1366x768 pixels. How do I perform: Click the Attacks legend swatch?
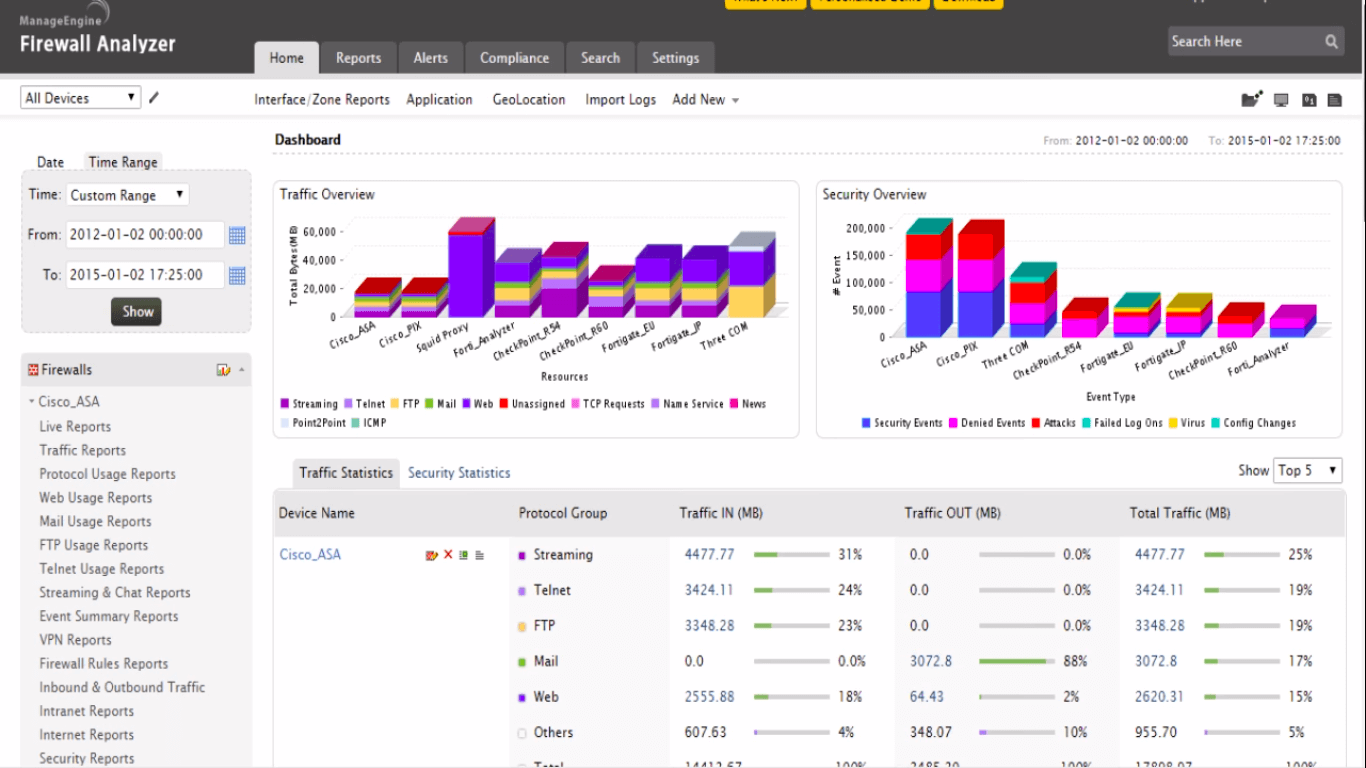coord(1036,423)
